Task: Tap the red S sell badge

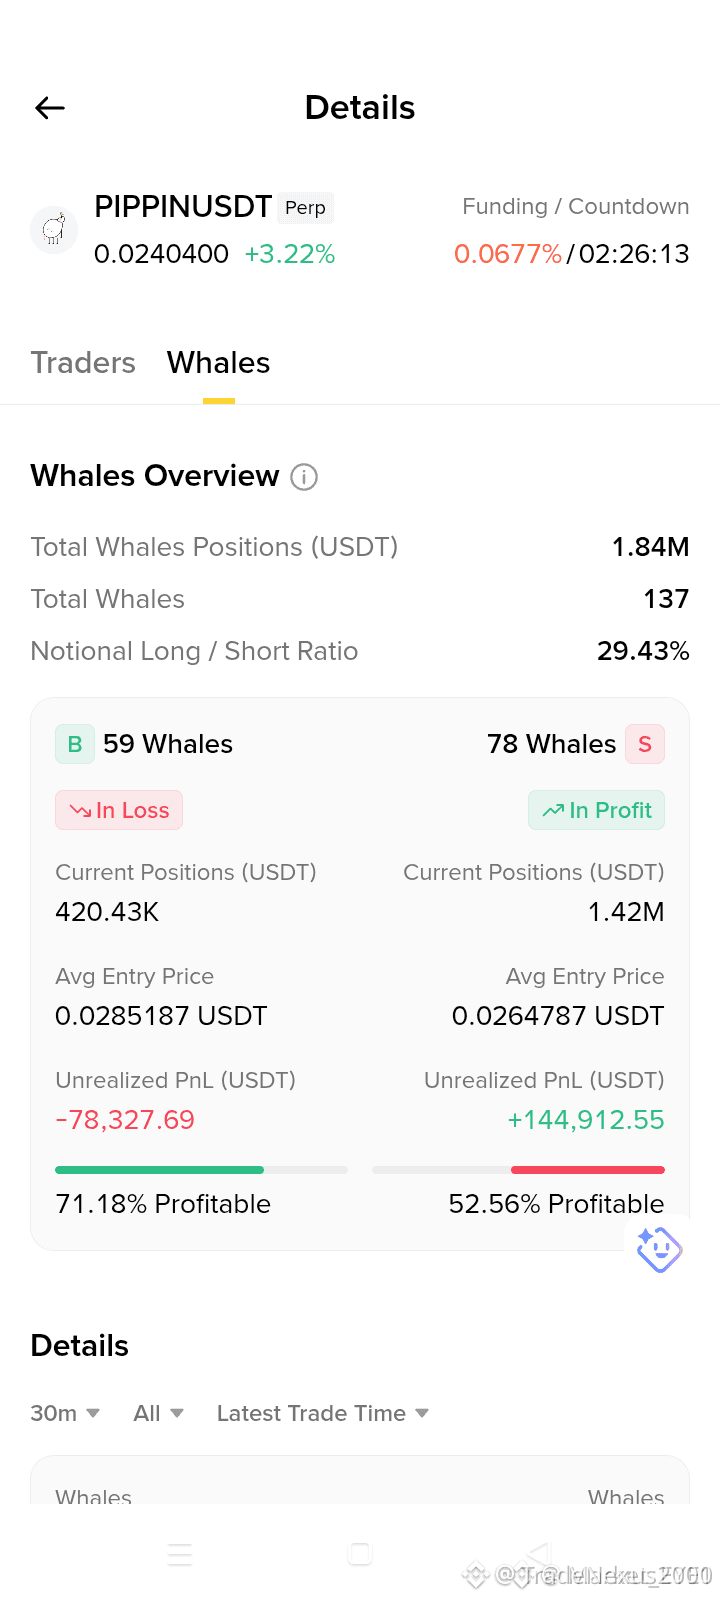Action: [645, 744]
